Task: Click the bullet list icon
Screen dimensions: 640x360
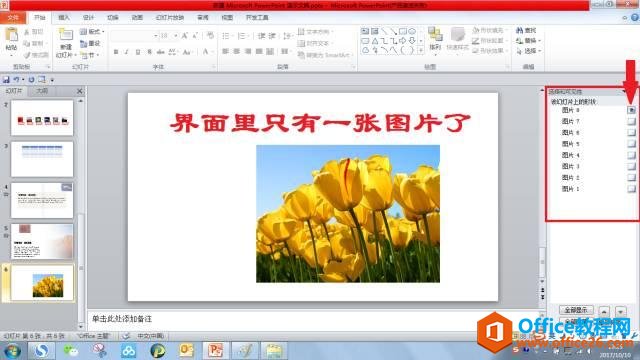Action: pyautogui.click(x=226, y=36)
